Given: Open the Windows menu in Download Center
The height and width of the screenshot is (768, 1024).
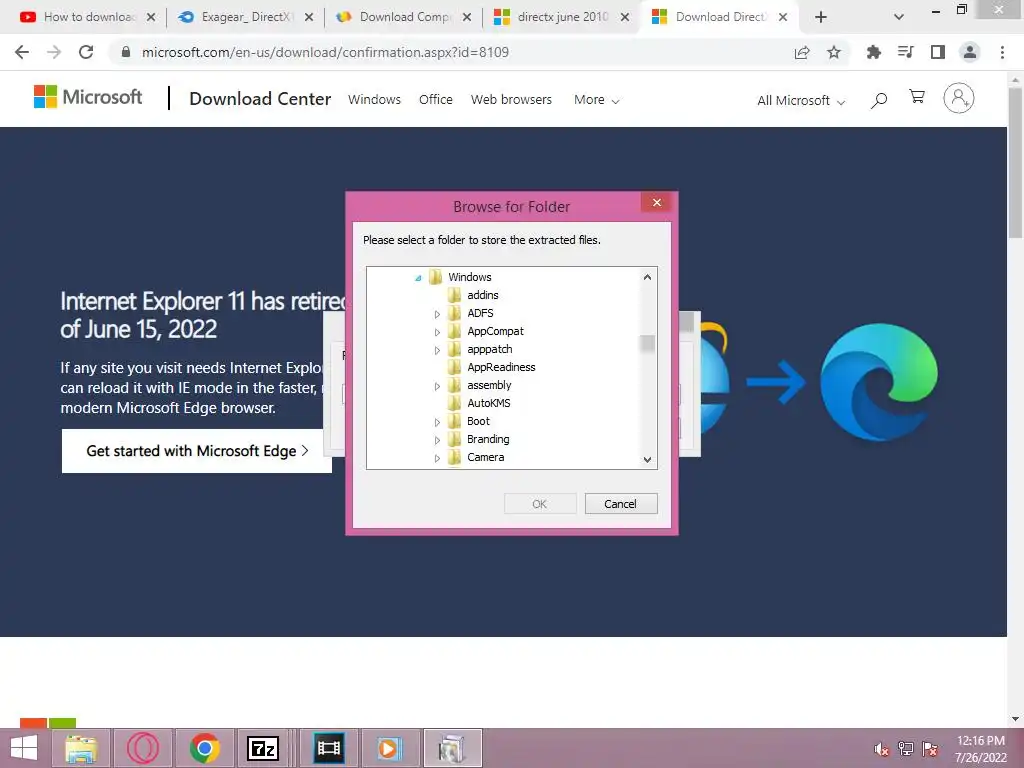Looking at the screenshot, I should (x=374, y=99).
